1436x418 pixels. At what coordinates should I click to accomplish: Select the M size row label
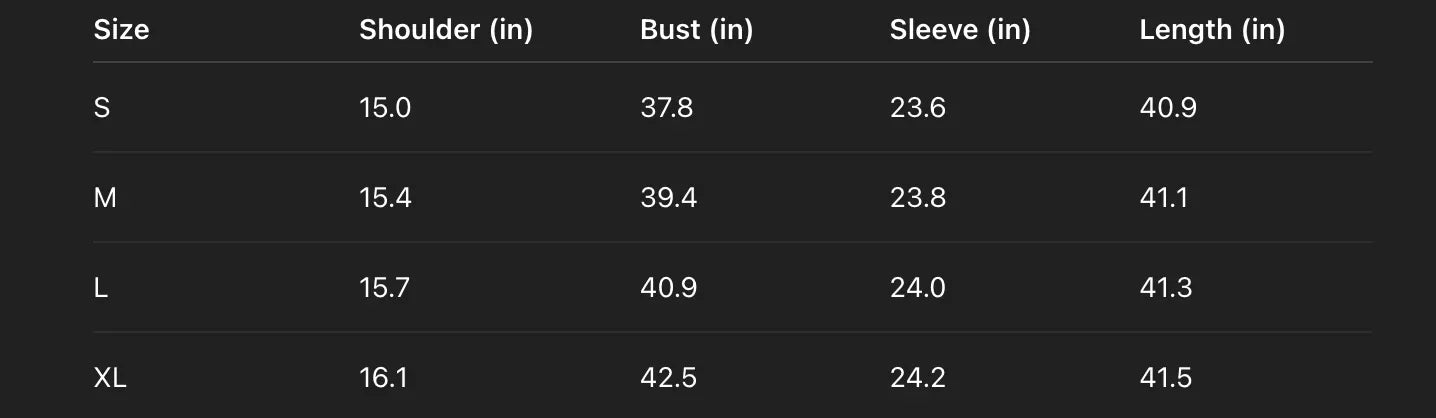click(x=105, y=198)
